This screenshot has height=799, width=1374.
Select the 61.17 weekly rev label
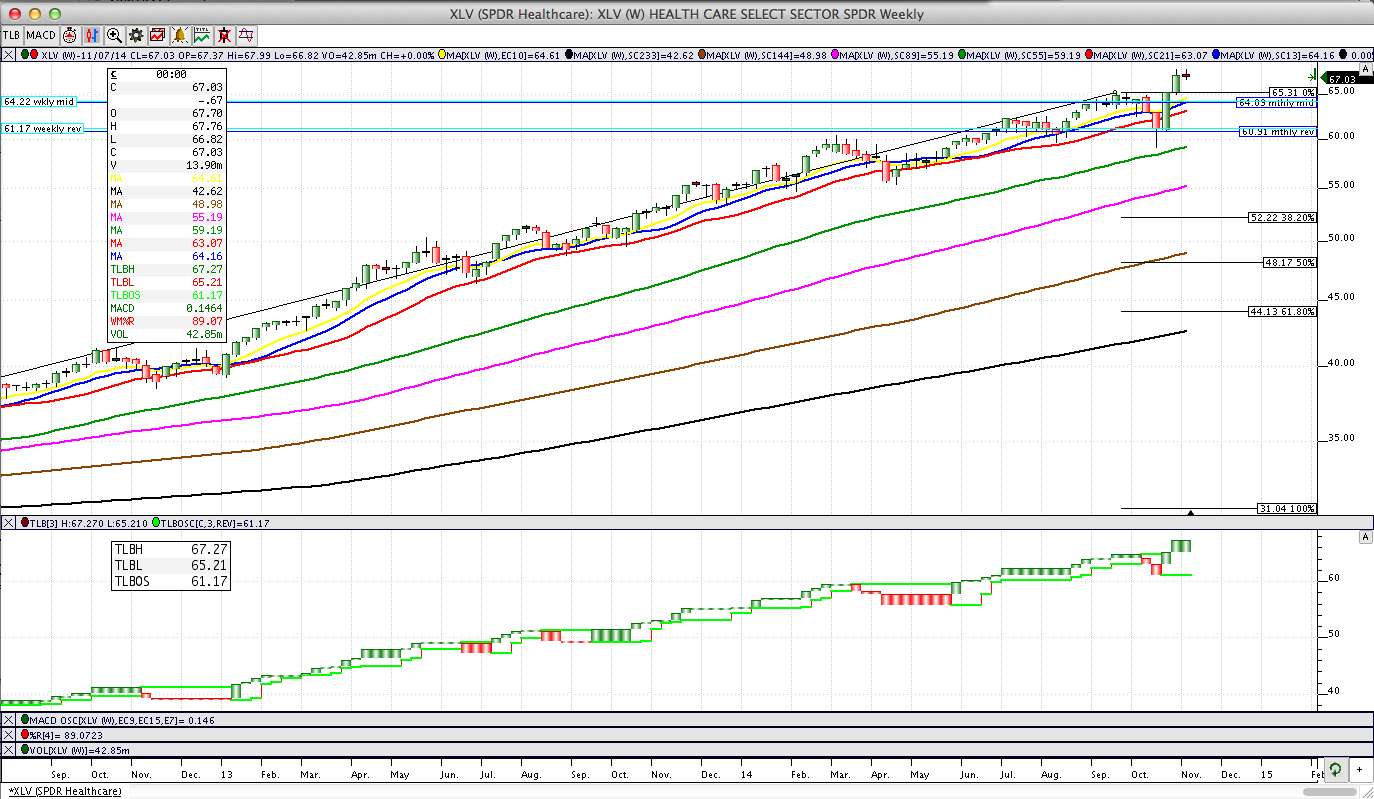(x=43, y=129)
